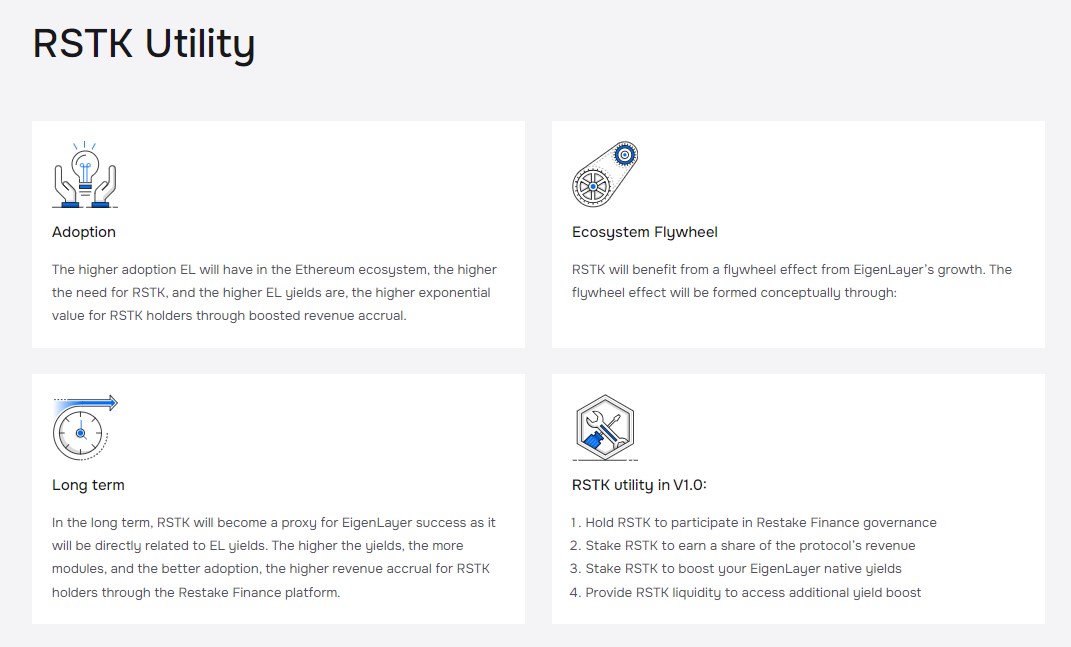1071x647 pixels.
Task: Click the Adoption description paragraph
Action: click(x=274, y=292)
